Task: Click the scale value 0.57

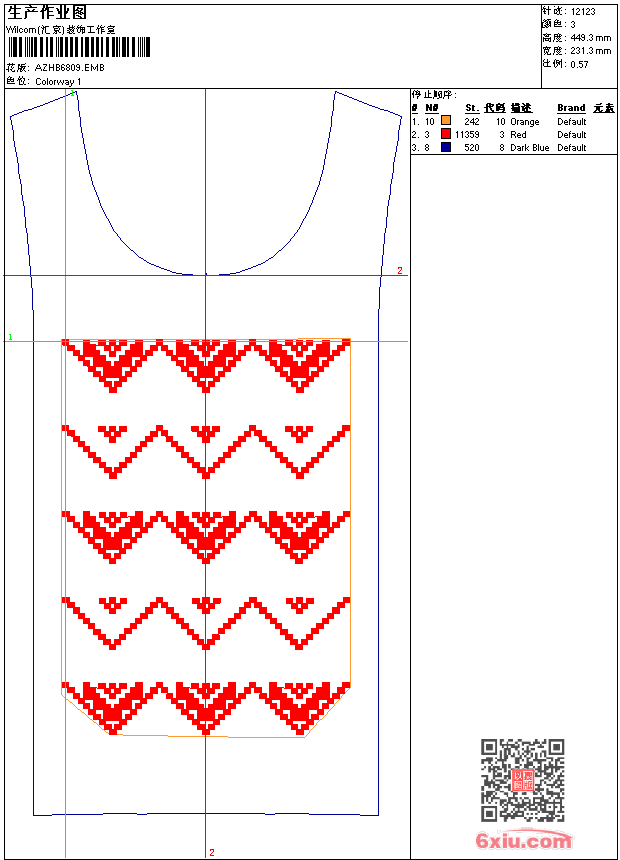Action: click(x=579, y=64)
